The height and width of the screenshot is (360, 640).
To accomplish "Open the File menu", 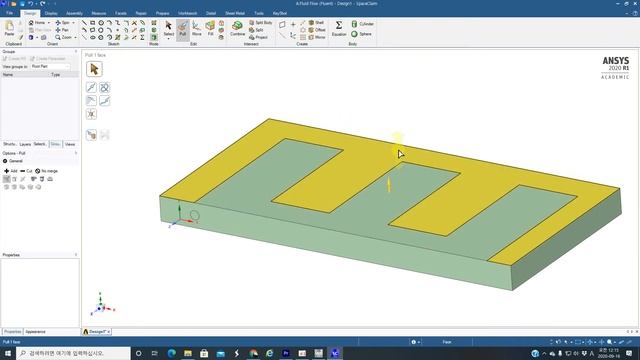I will point(9,13).
